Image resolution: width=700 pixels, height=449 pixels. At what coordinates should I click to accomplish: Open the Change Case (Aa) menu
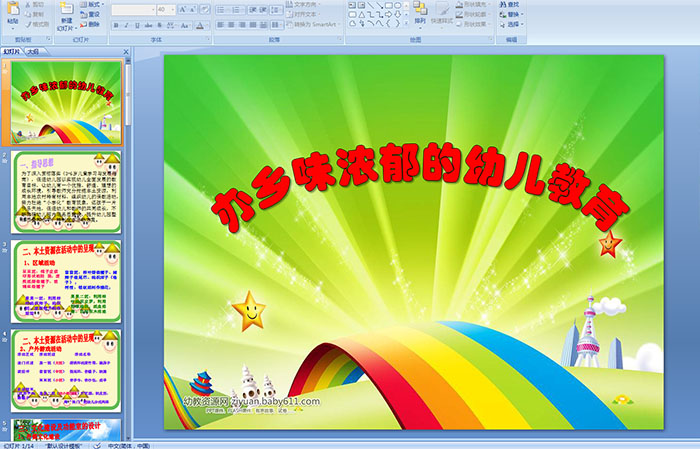(185, 25)
